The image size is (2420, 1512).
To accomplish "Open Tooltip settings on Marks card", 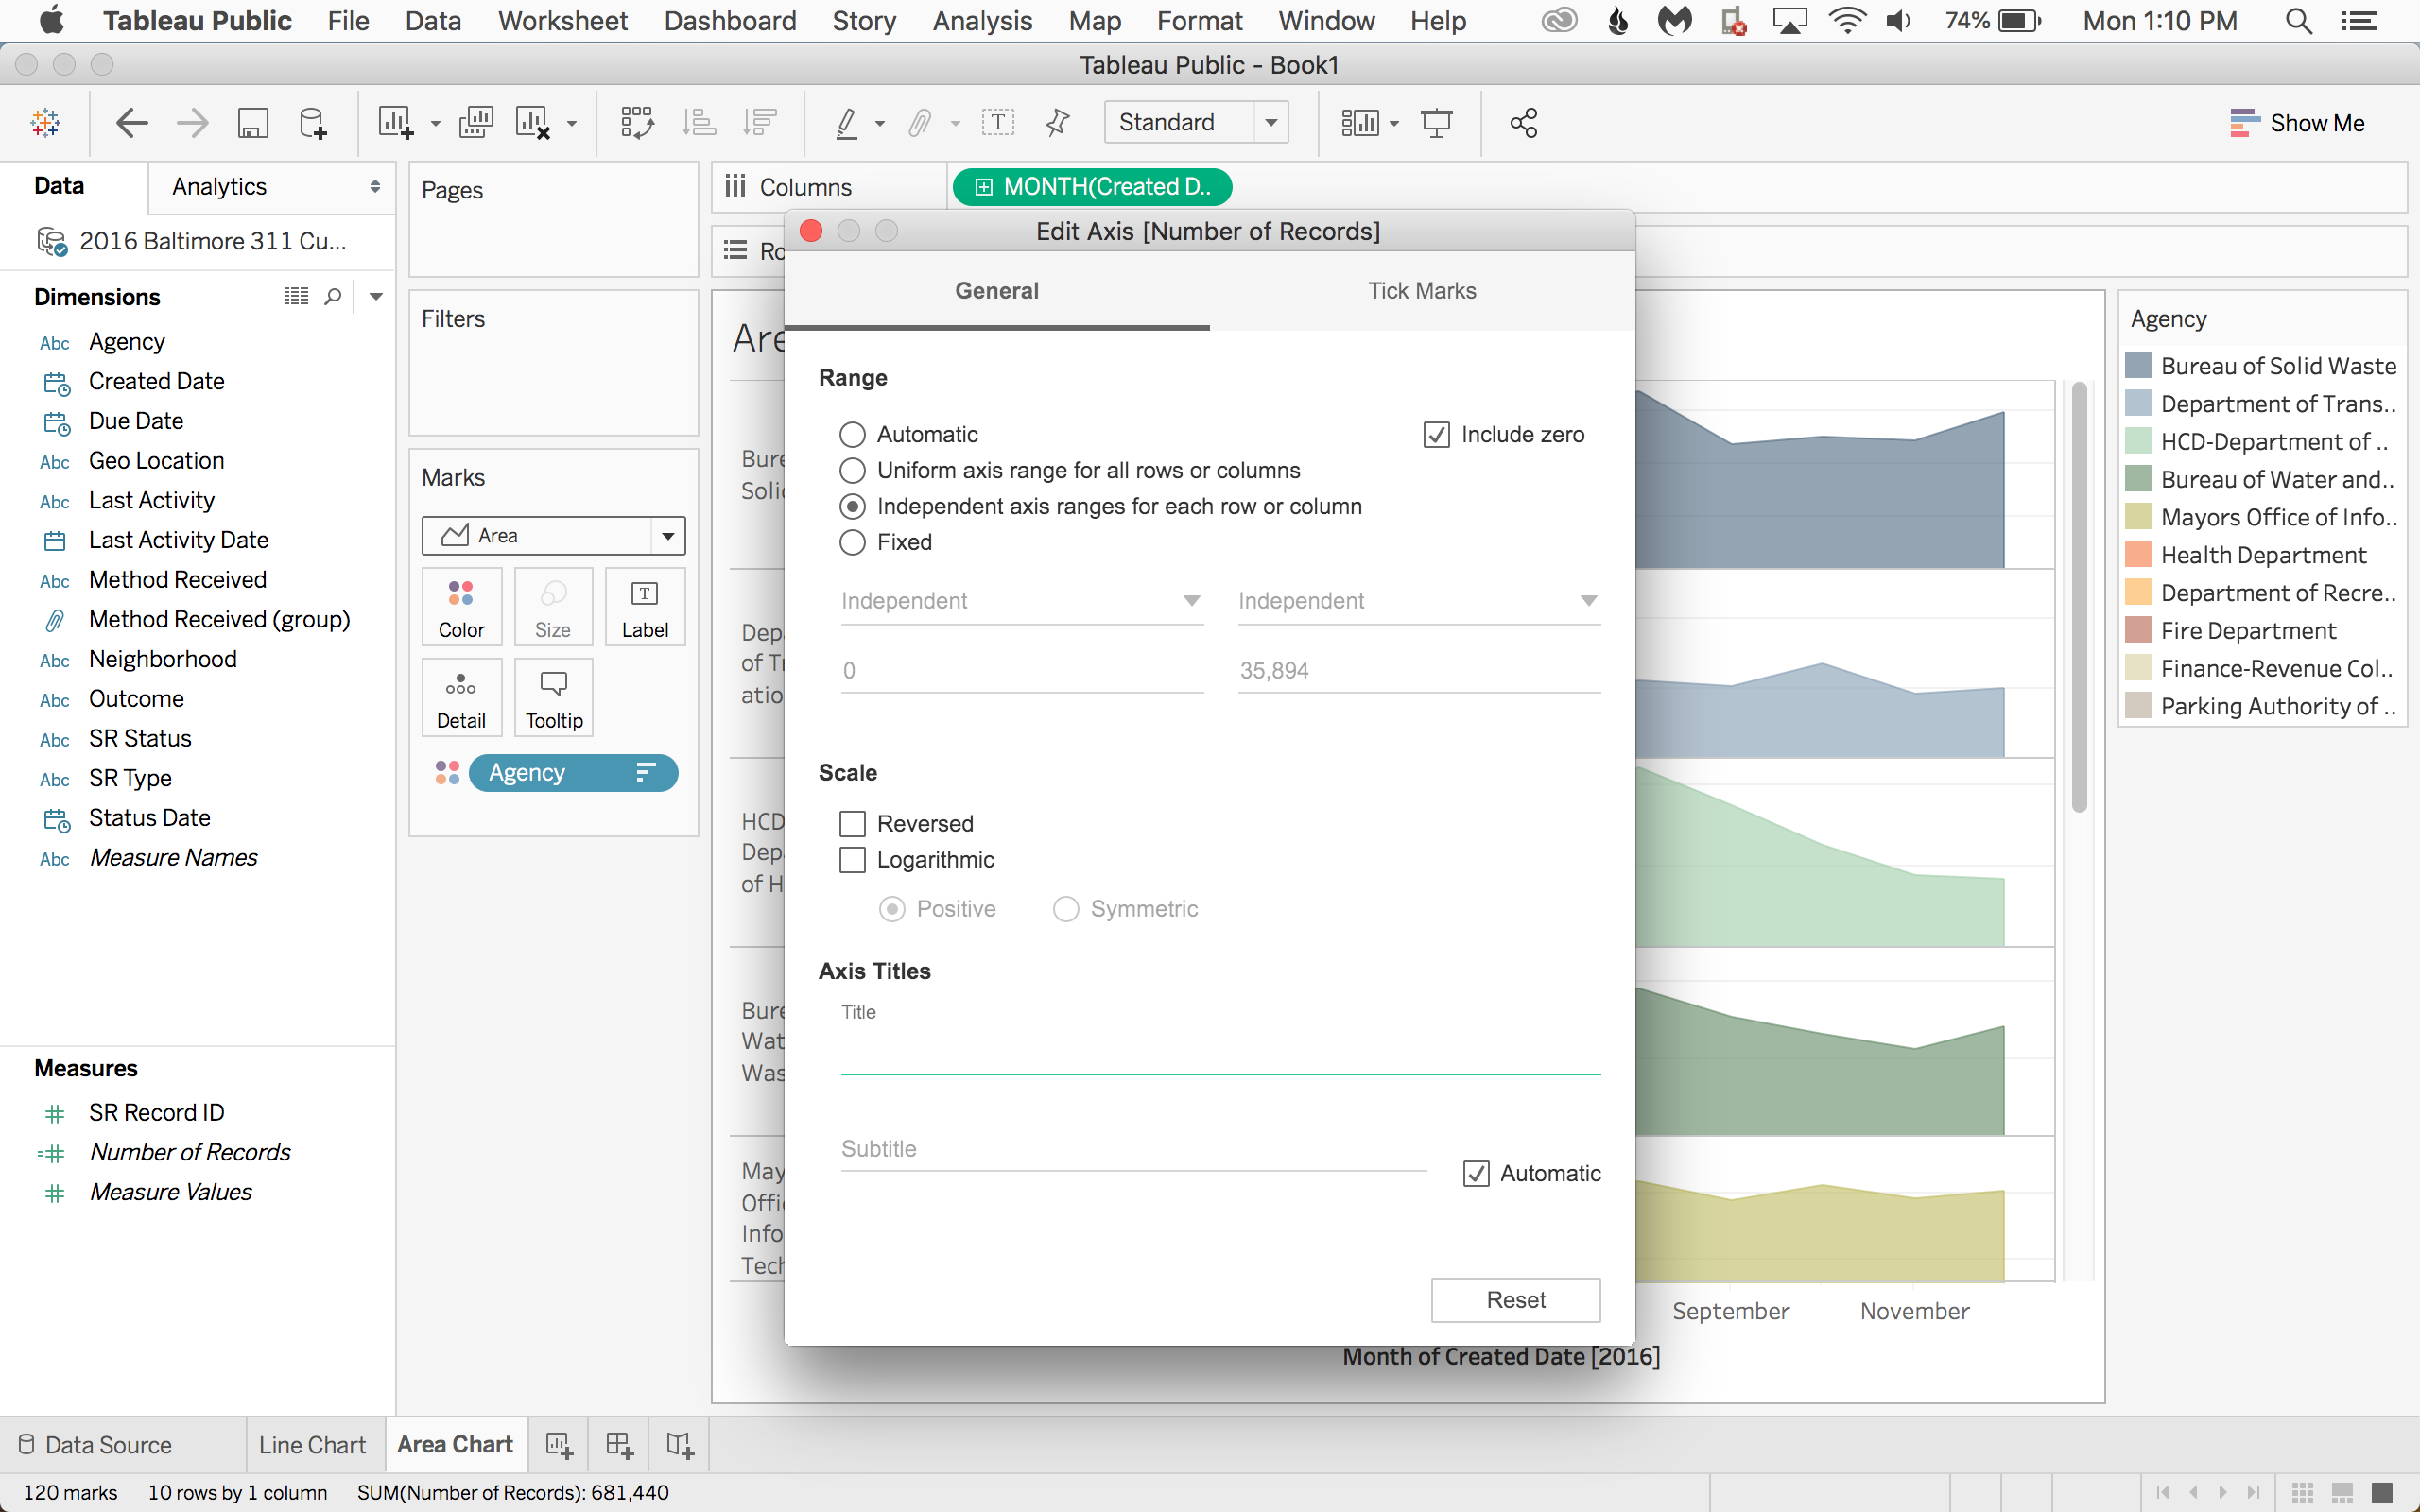I will (554, 698).
